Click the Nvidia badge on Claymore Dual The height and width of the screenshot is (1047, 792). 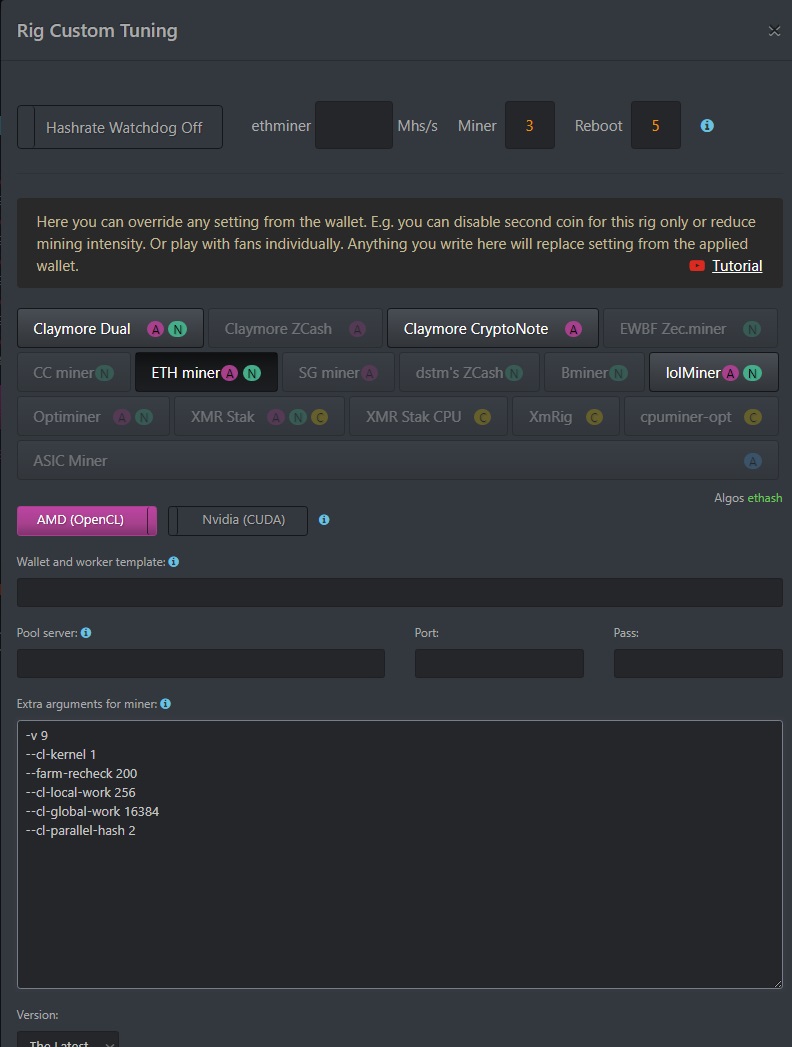click(x=178, y=329)
